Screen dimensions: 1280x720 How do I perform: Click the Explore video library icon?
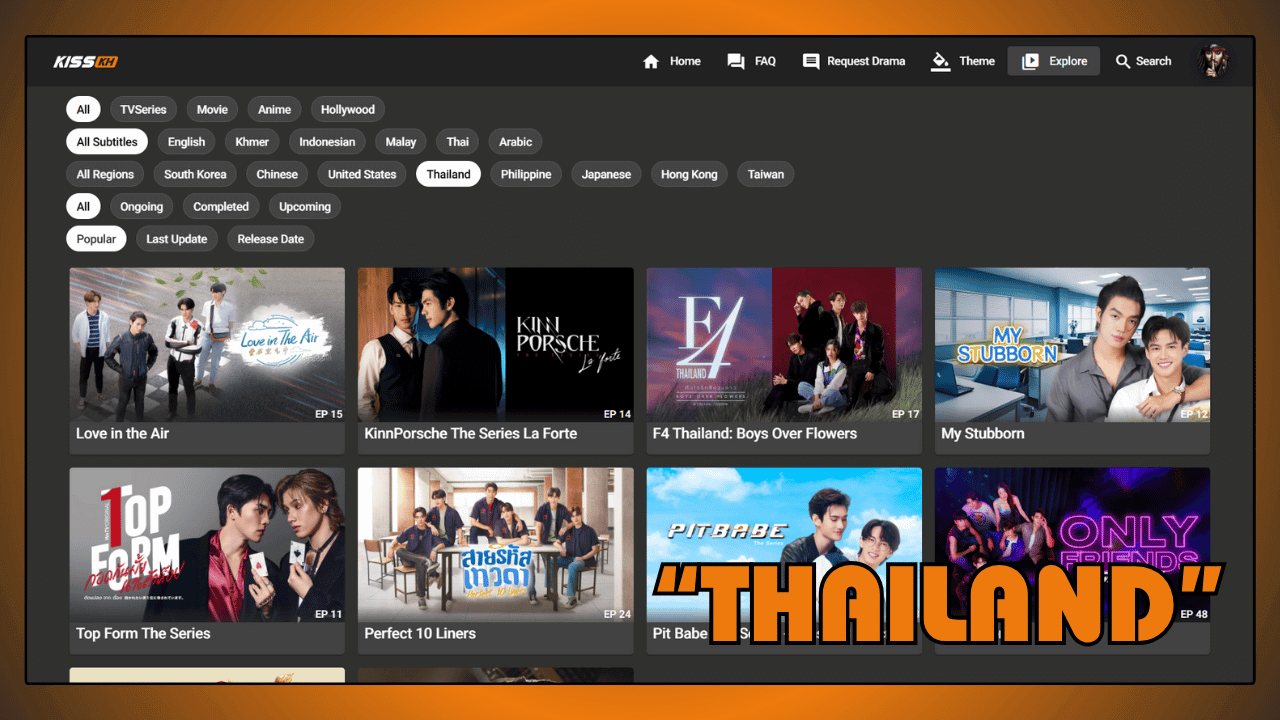1030,62
